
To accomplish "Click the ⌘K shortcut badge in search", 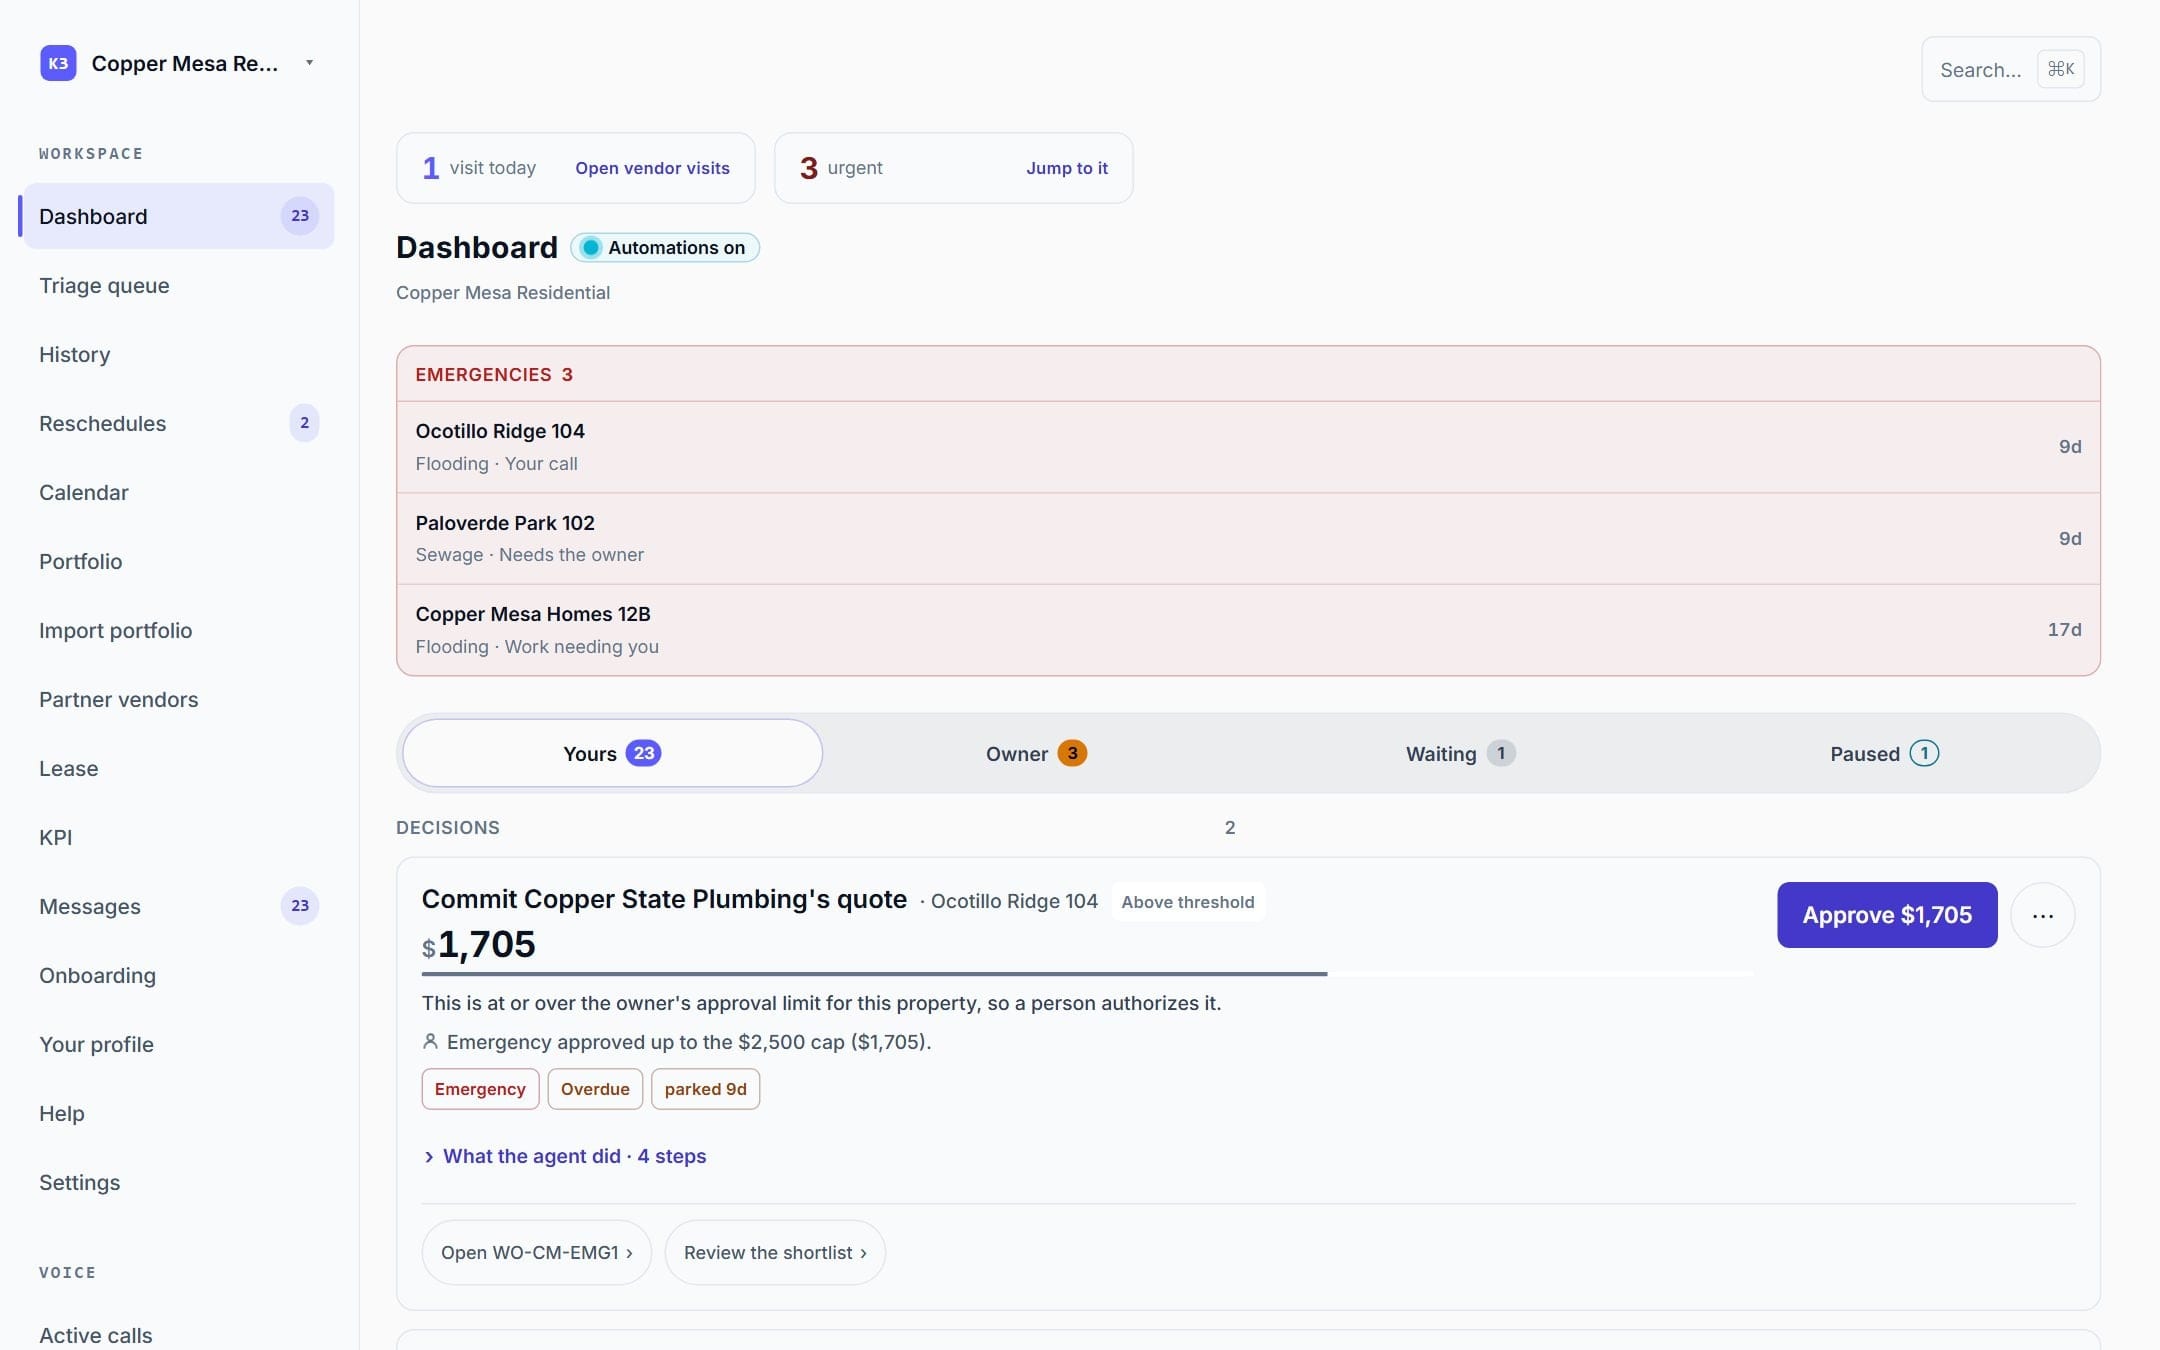I will click(x=2060, y=69).
